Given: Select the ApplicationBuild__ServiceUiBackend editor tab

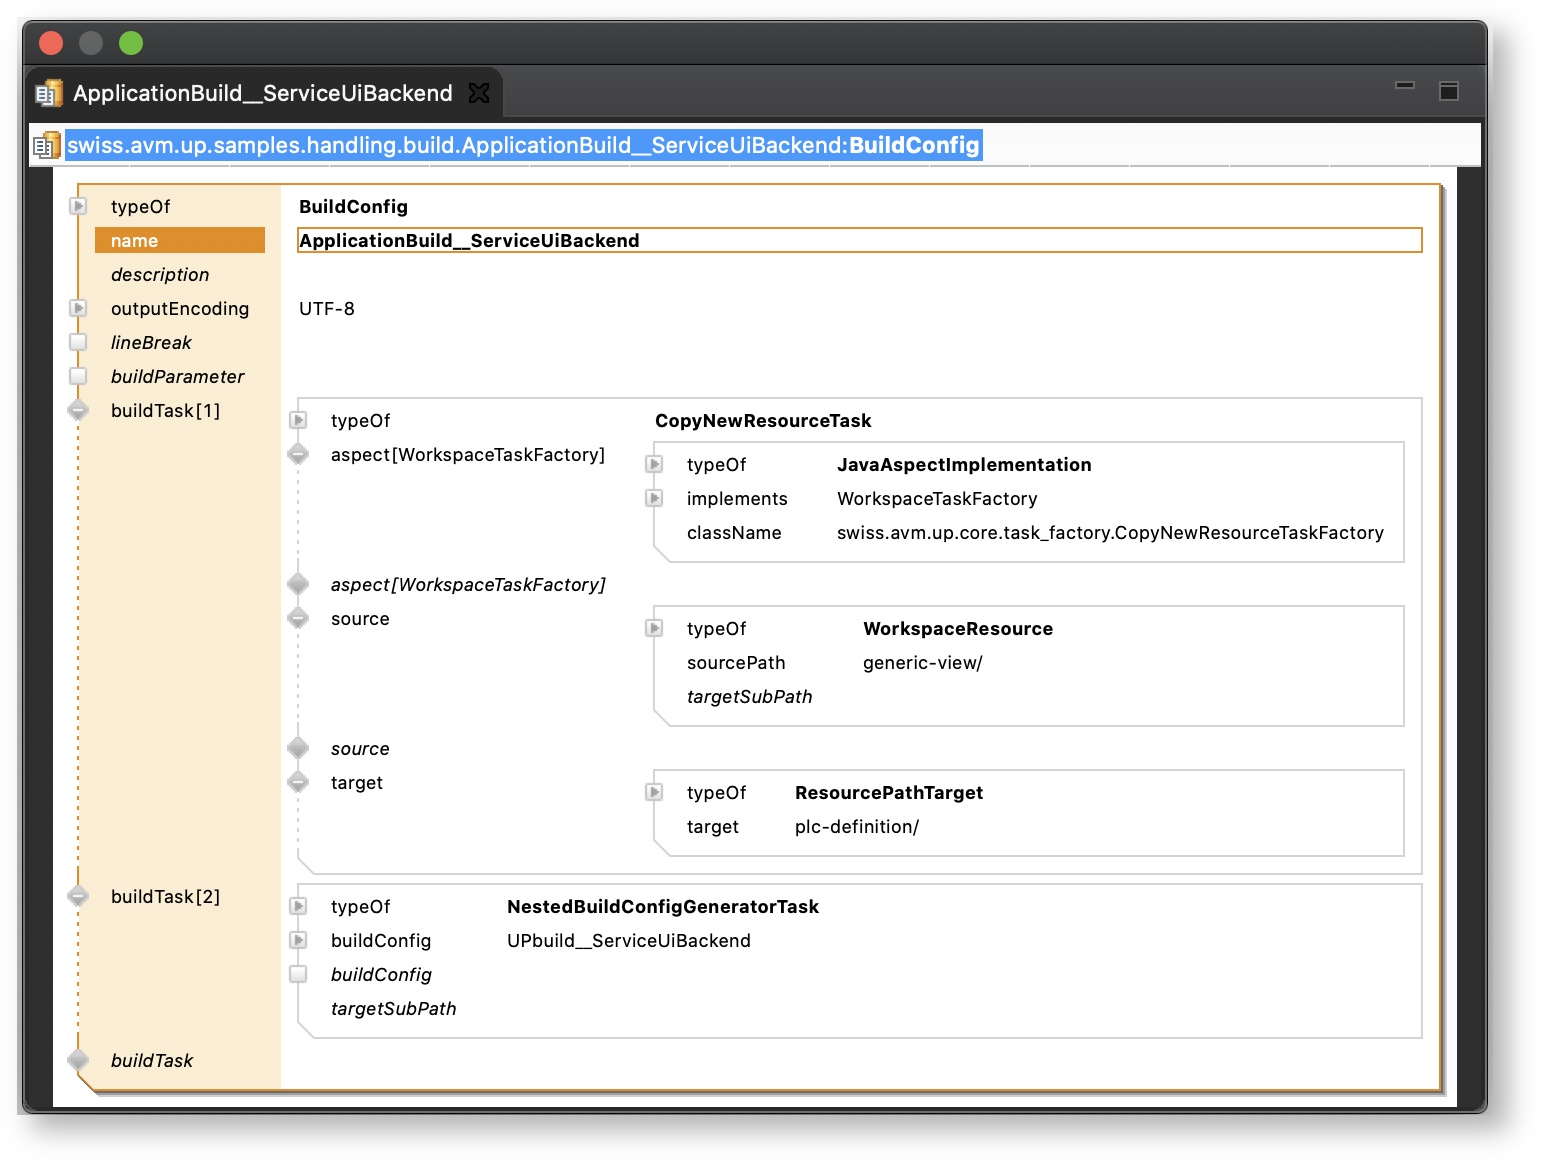Looking at the screenshot, I should (262, 93).
